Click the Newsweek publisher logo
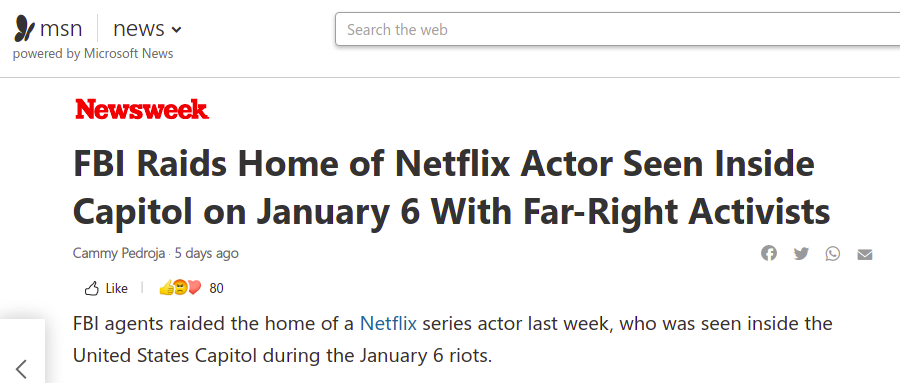The width and height of the screenshot is (900, 383). (x=142, y=109)
